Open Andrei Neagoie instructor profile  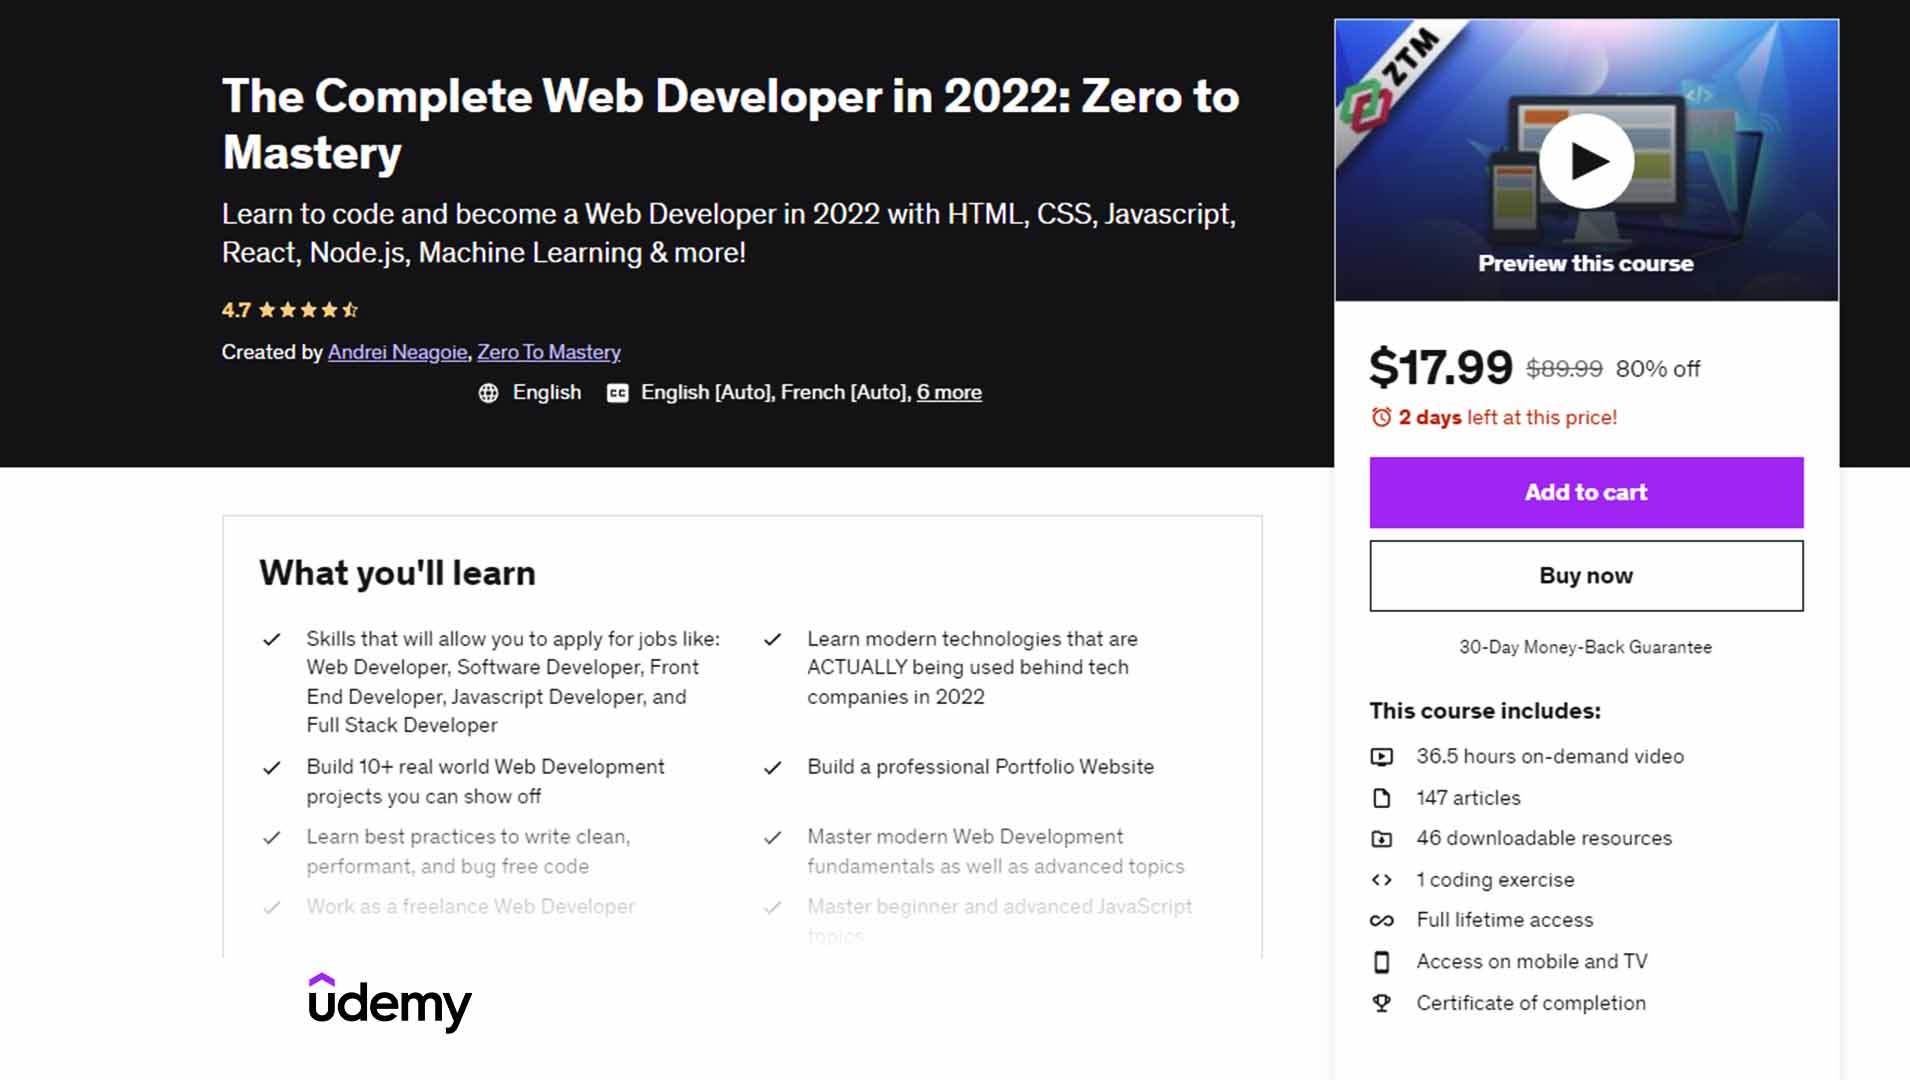(x=397, y=352)
